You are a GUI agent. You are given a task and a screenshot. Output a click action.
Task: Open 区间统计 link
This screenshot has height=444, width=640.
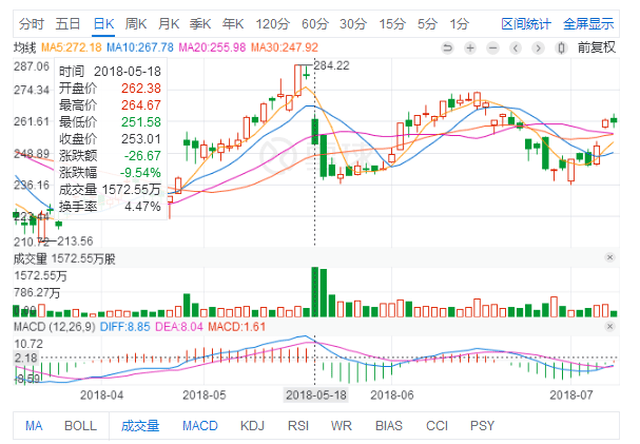[526, 24]
